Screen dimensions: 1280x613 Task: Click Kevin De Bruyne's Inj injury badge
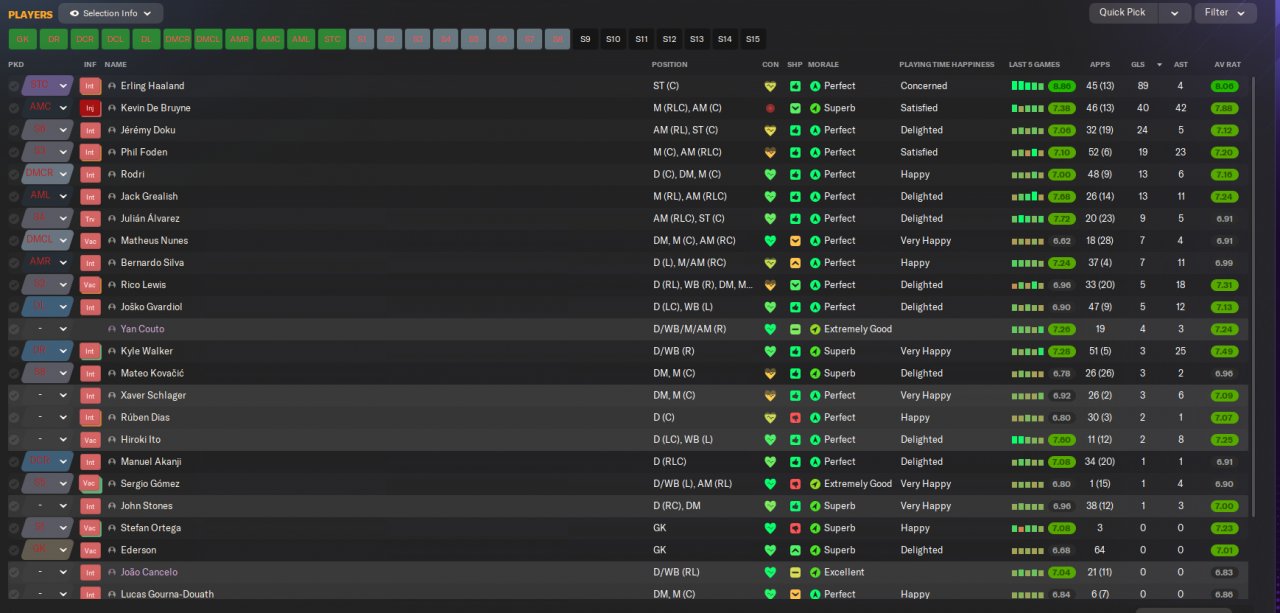(90, 108)
